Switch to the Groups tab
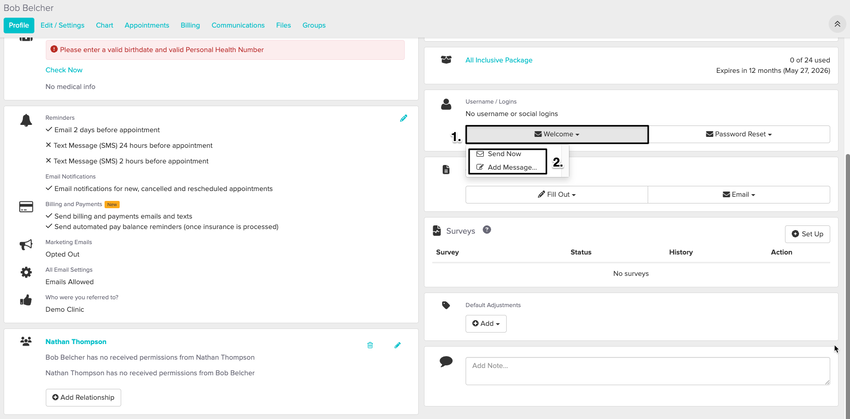The width and height of the screenshot is (850, 419). 314,25
